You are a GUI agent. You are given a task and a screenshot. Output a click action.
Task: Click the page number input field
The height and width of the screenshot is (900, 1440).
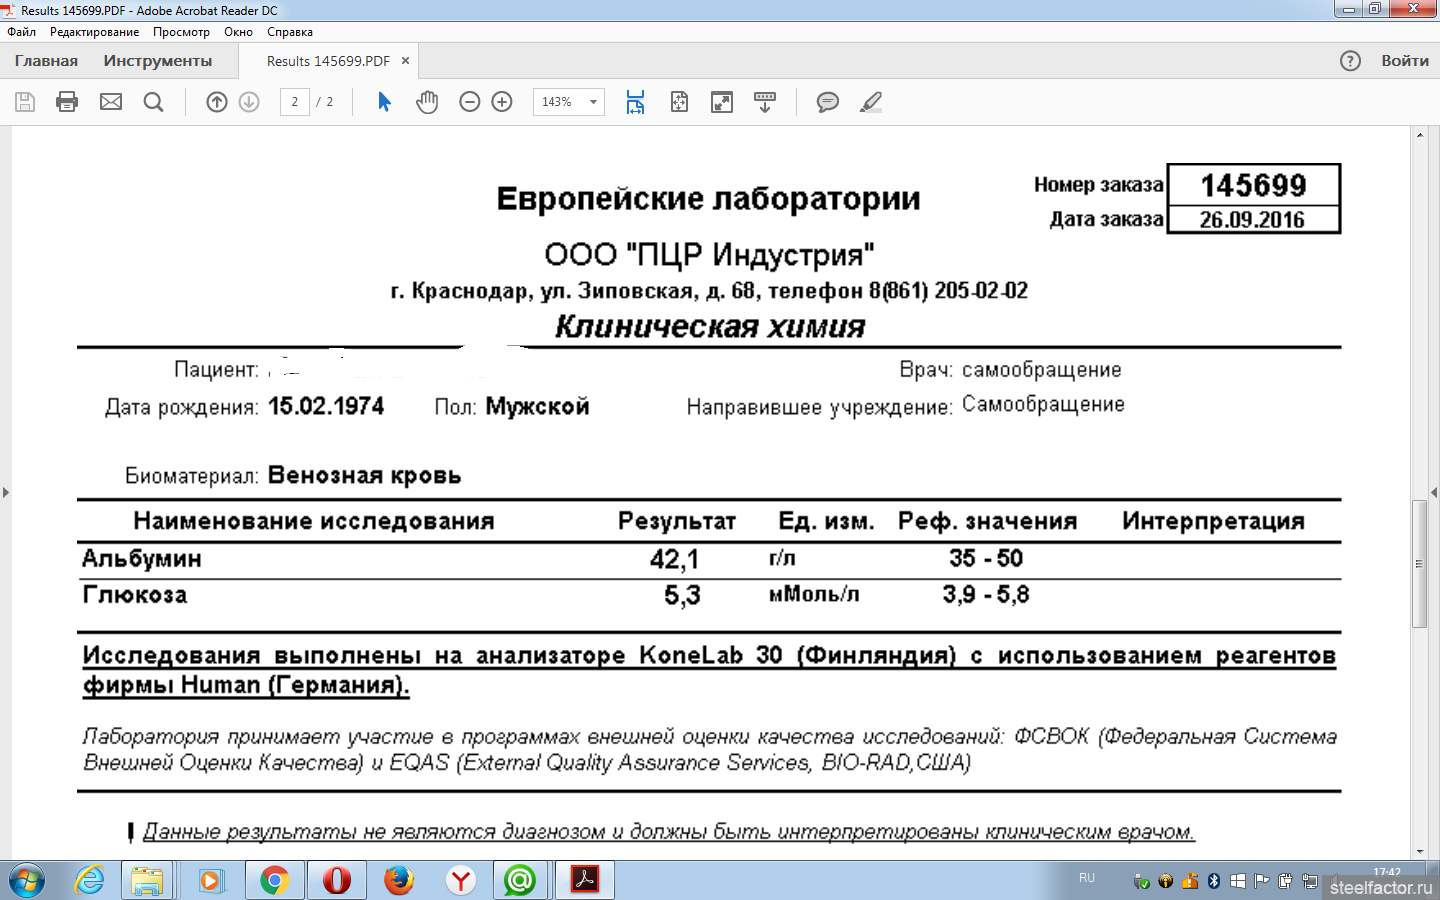[x=295, y=102]
